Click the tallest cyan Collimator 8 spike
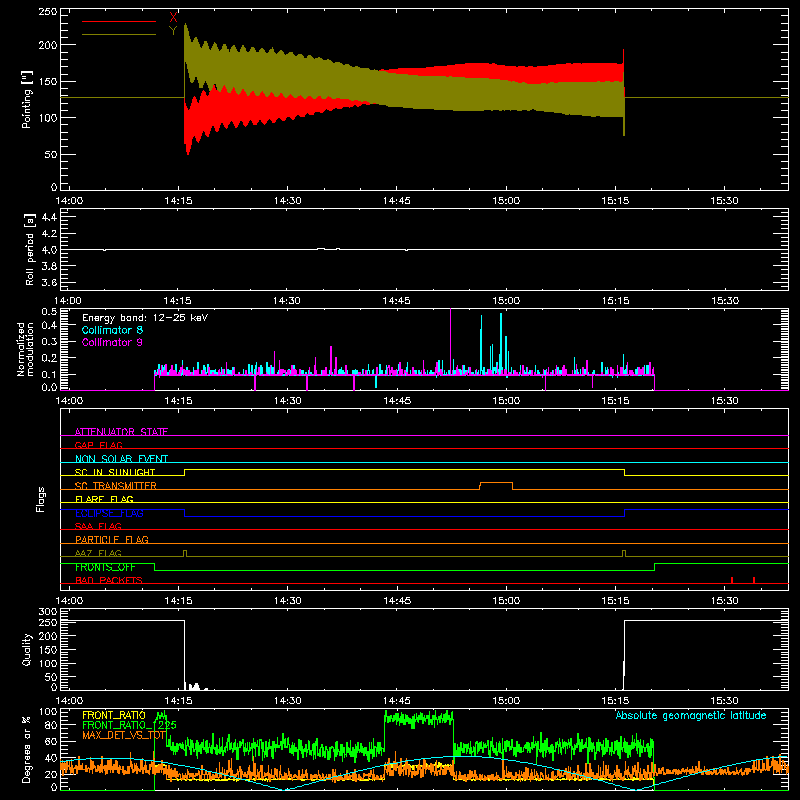Screen dimensions: 800x800 (x=501, y=343)
